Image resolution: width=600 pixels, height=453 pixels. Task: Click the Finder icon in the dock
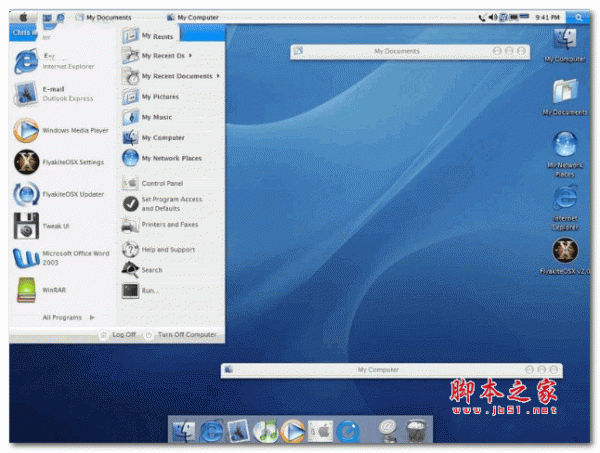coord(183,431)
